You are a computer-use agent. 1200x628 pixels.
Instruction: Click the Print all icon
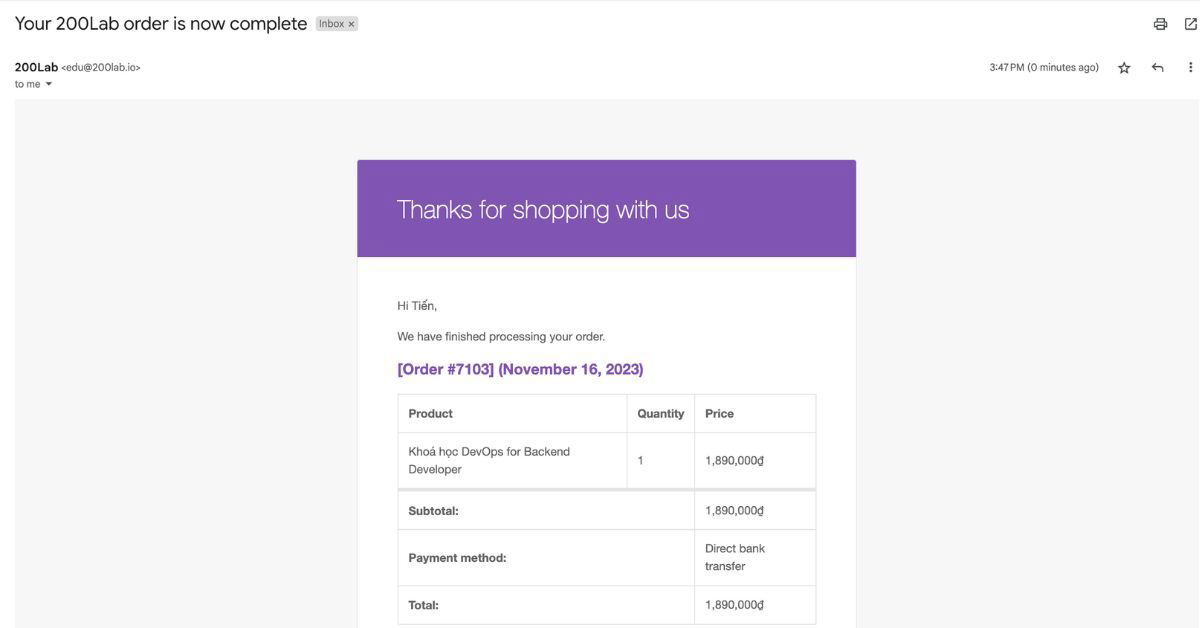tap(1160, 24)
